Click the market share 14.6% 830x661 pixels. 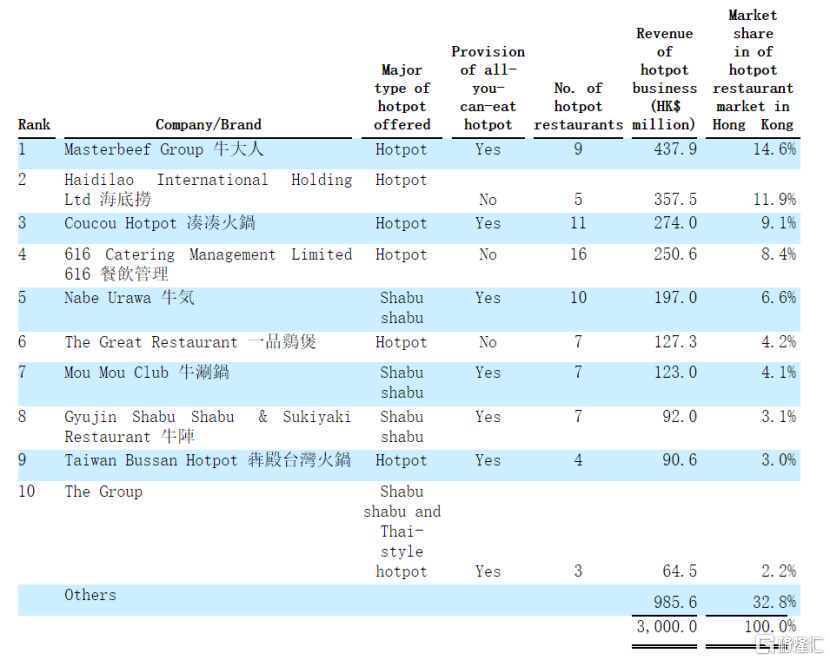[x=774, y=149]
